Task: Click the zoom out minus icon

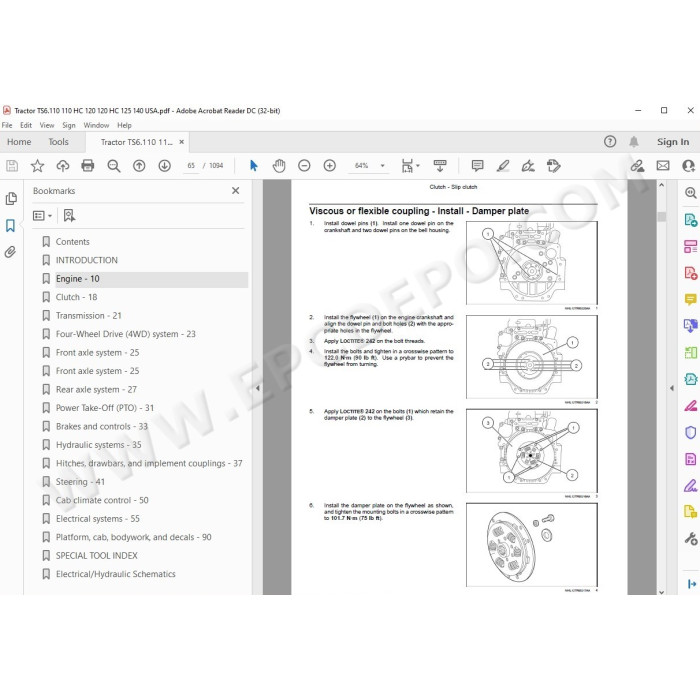Action: pyautogui.click(x=304, y=166)
